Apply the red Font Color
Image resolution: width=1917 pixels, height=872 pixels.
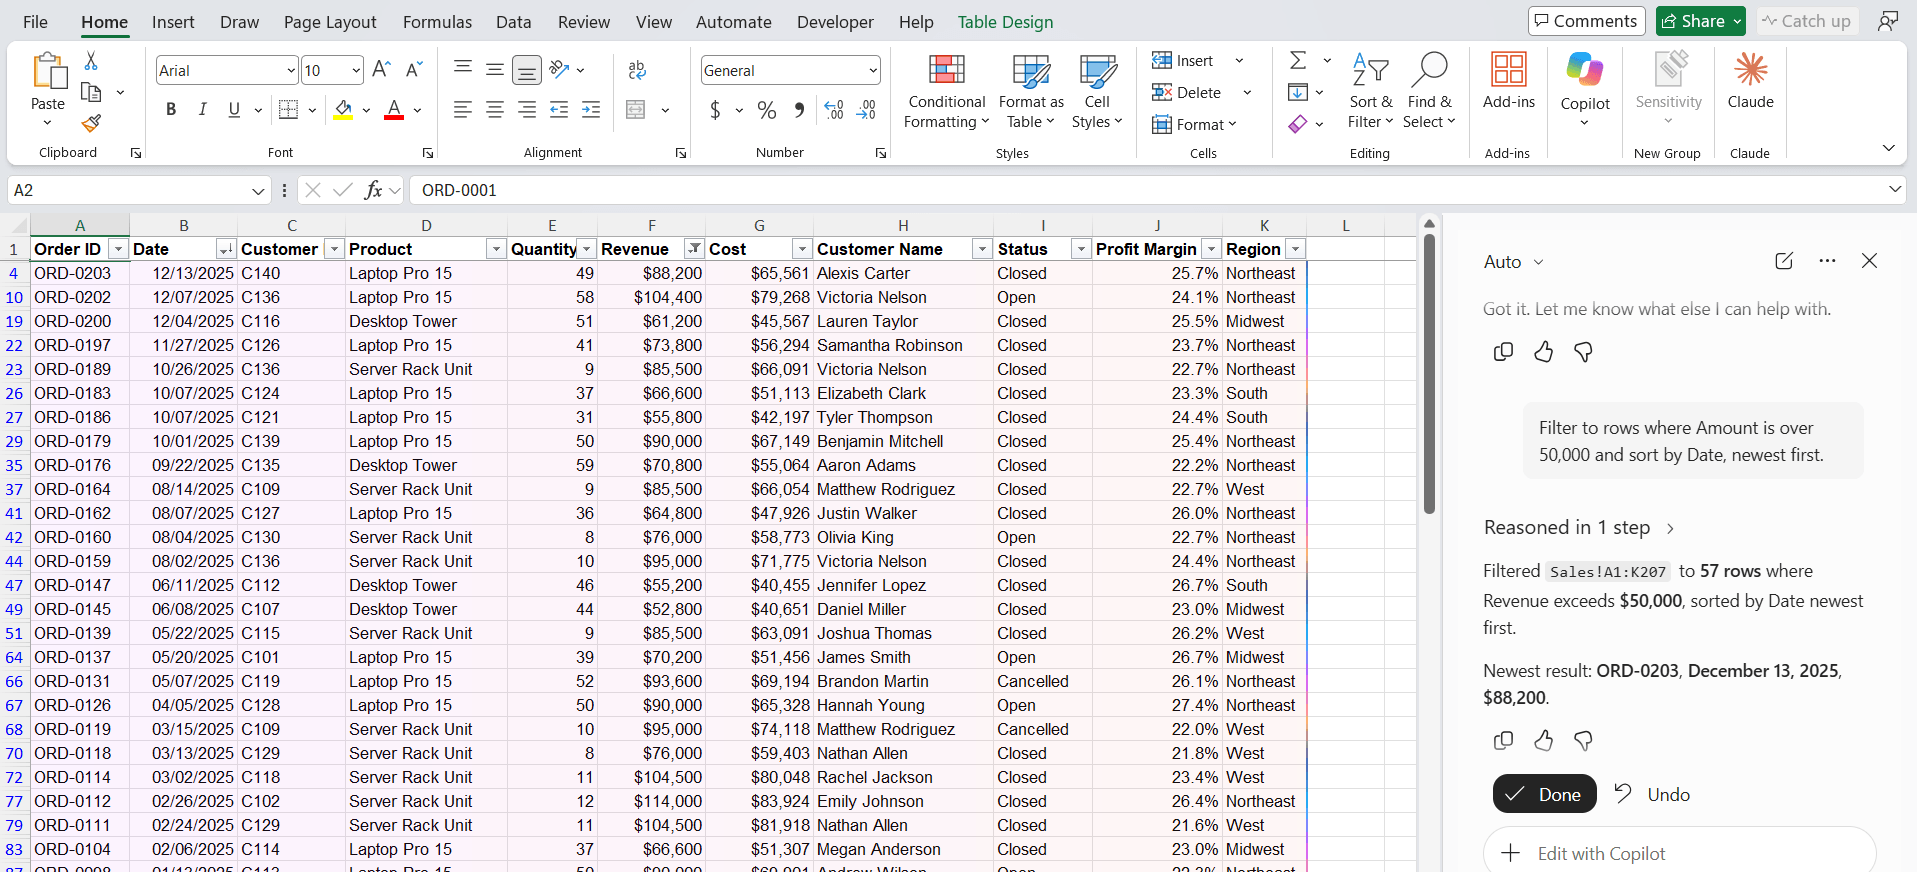(x=394, y=110)
